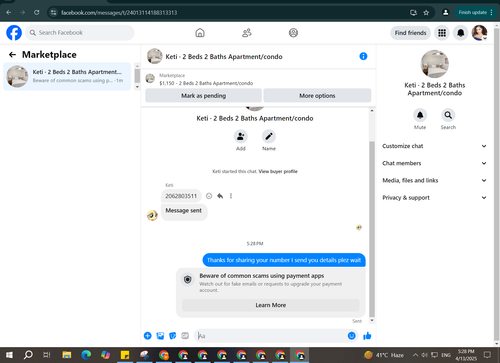The image size is (500, 363).
Task: Click Find friends button
Action: pyautogui.click(x=410, y=33)
